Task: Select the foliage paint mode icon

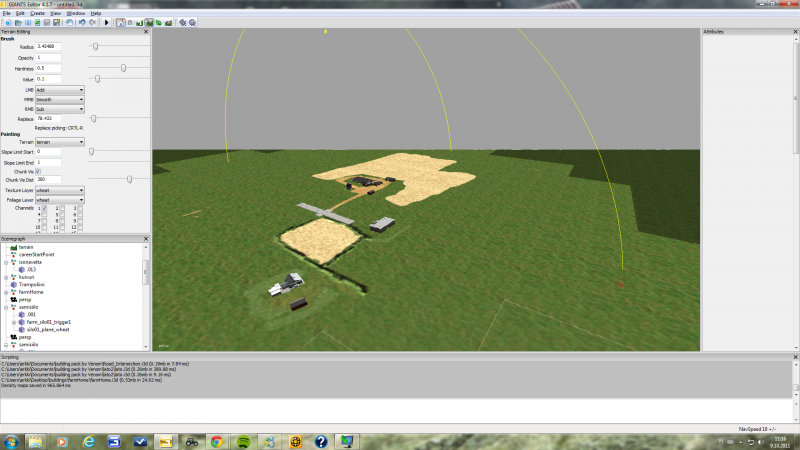Action: tap(159, 22)
